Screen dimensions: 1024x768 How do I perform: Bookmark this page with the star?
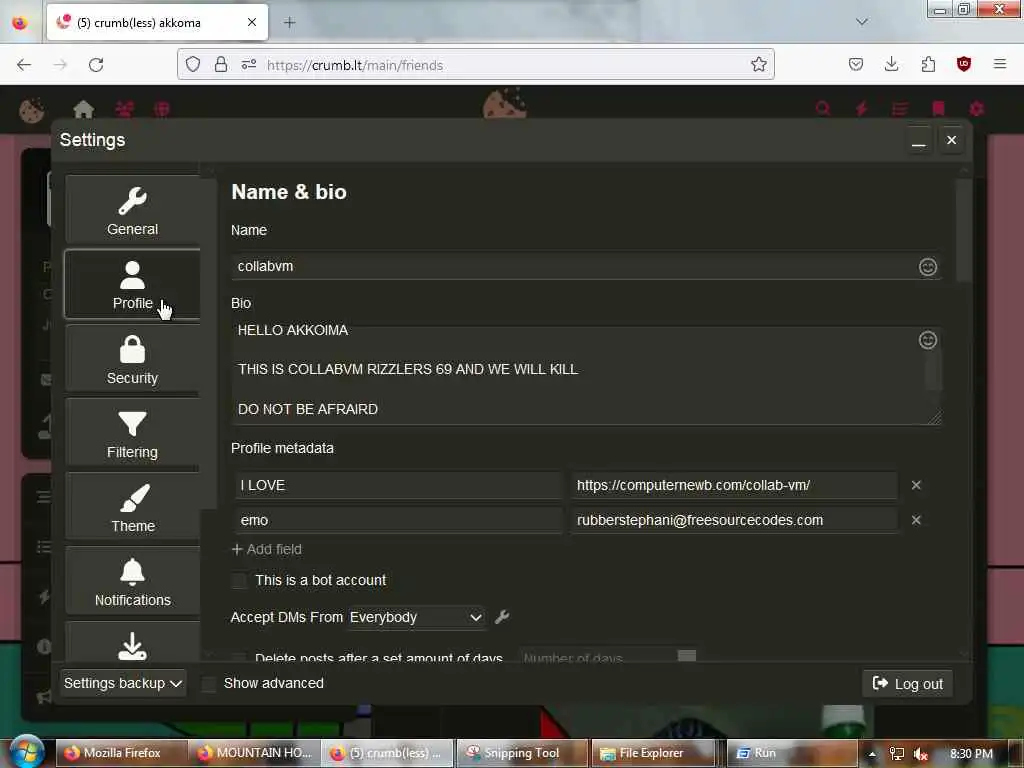(758, 65)
